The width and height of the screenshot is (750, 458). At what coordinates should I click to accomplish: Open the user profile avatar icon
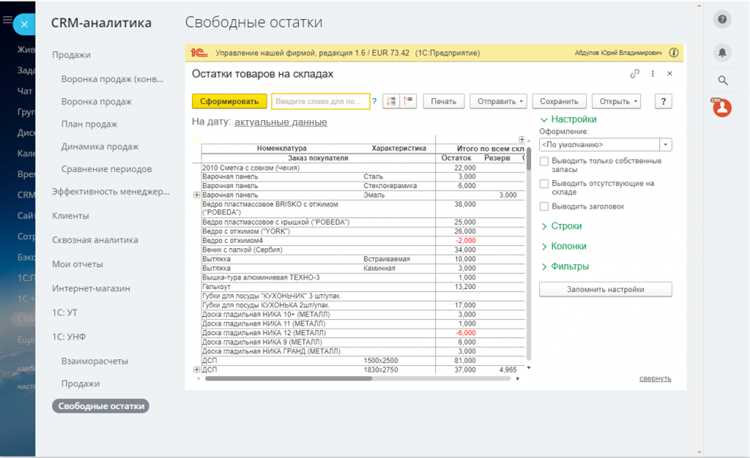coord(722,108)
